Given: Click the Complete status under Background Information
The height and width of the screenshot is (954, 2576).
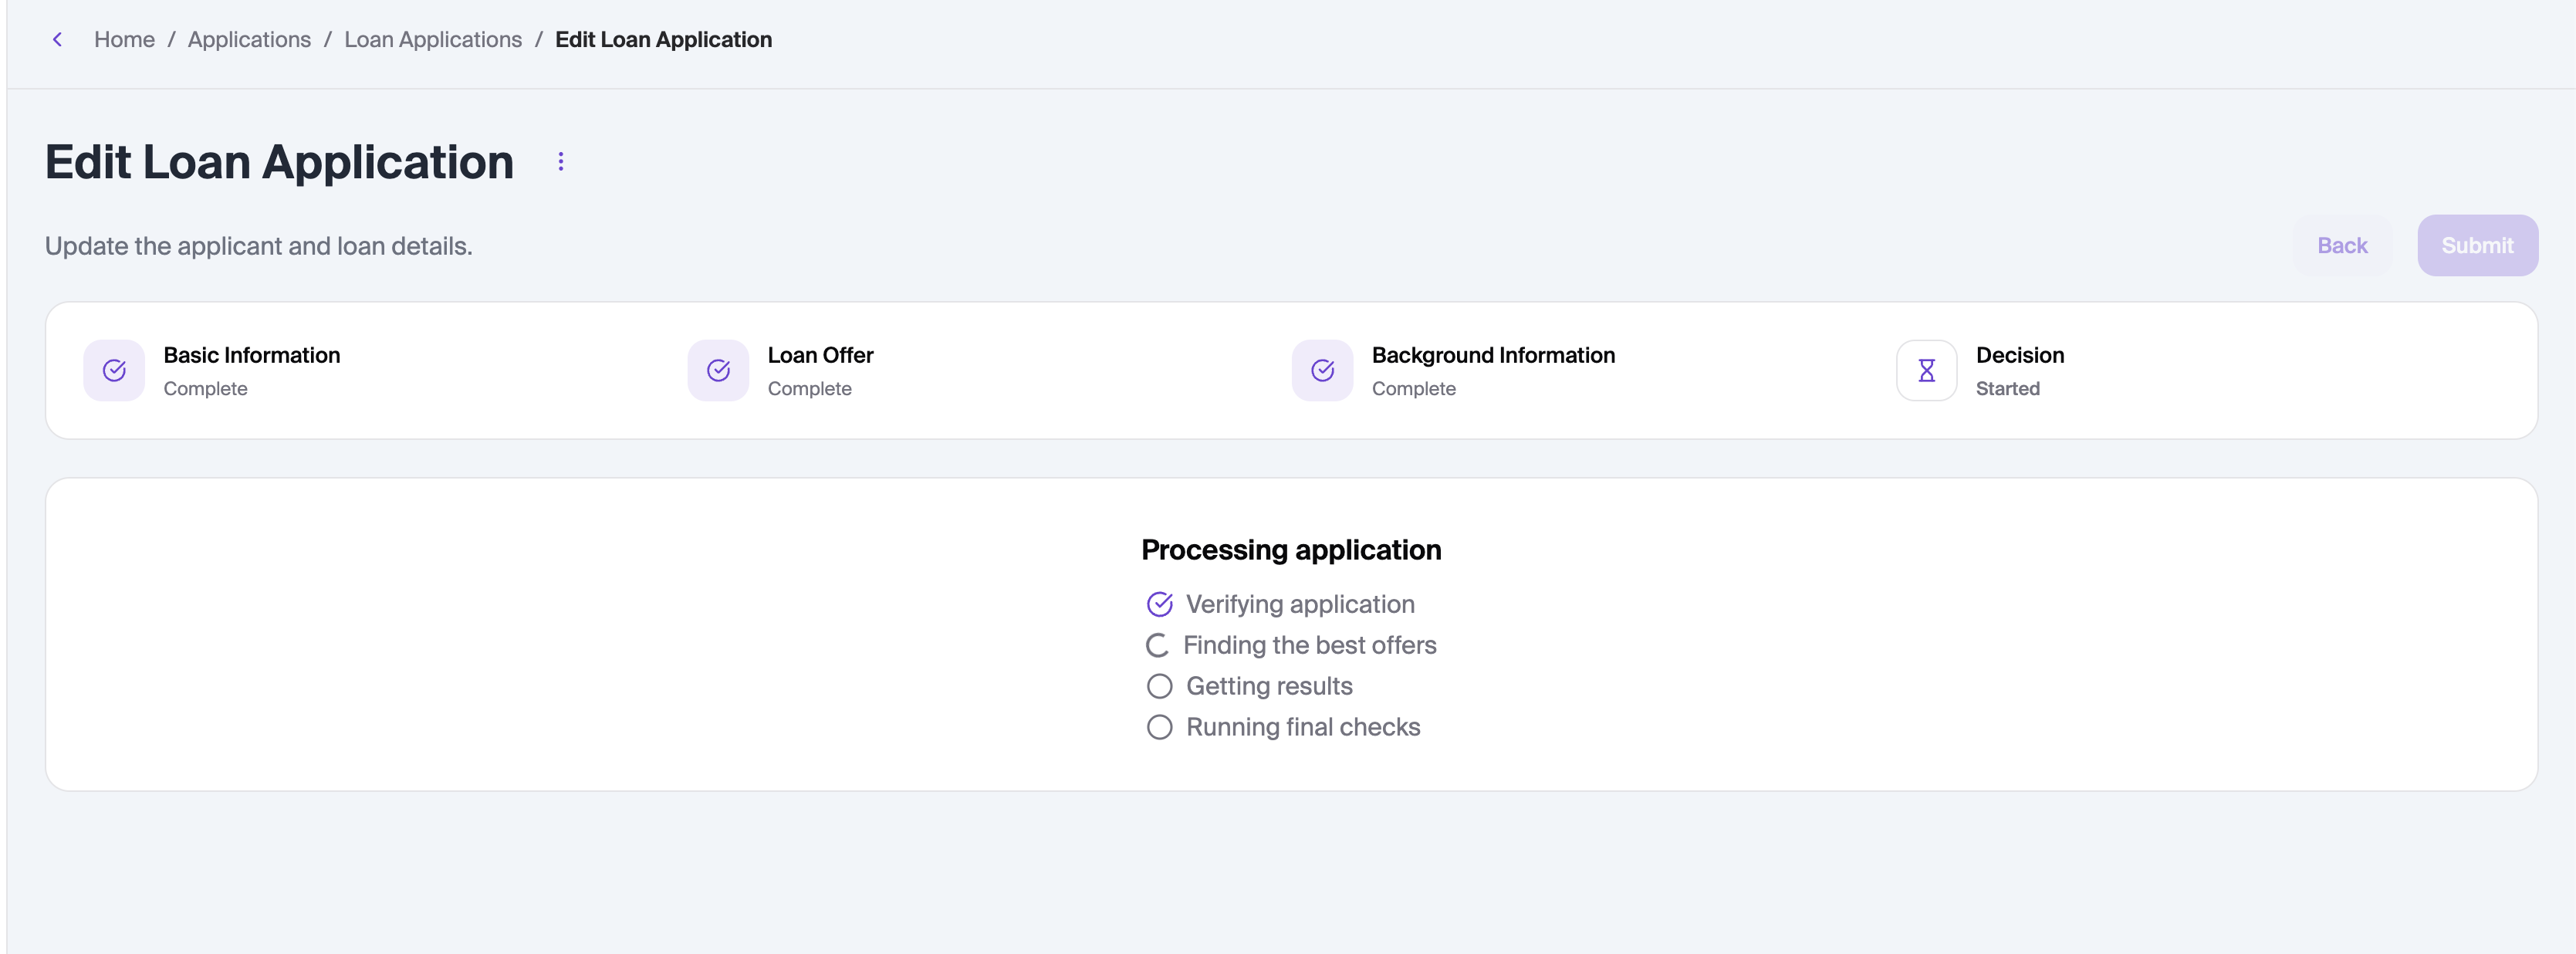Looking at the screenshot, I should click(1413, 388).
